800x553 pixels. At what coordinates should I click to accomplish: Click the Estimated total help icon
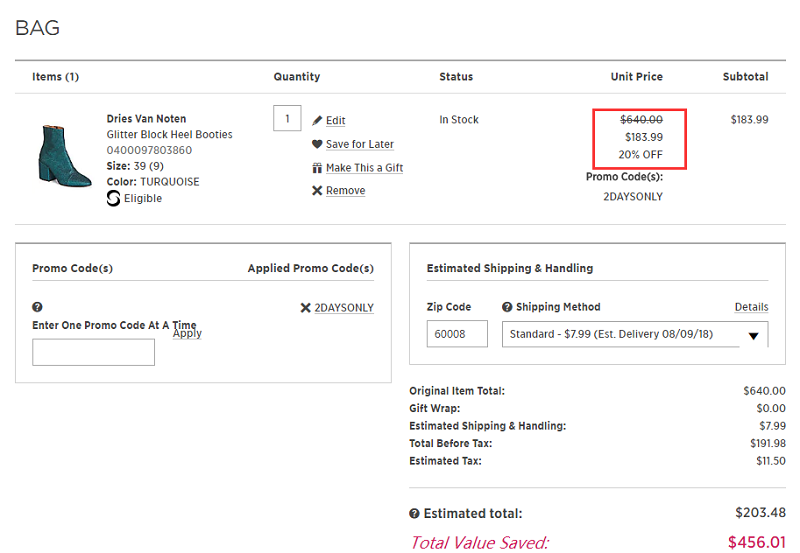pos(415,514)
